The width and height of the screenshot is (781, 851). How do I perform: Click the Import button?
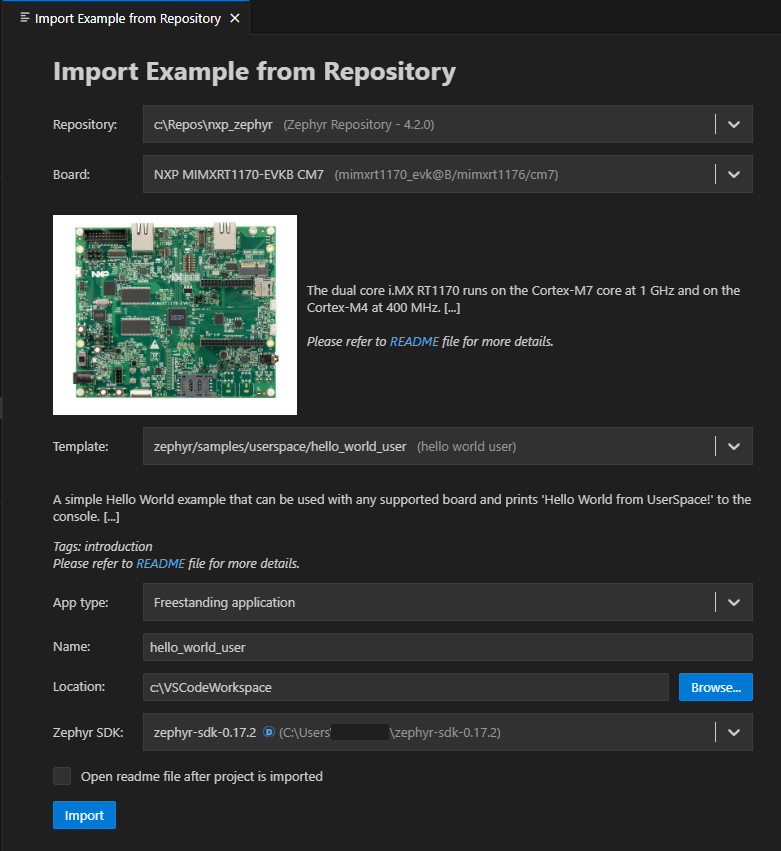(x=84, y=814)
